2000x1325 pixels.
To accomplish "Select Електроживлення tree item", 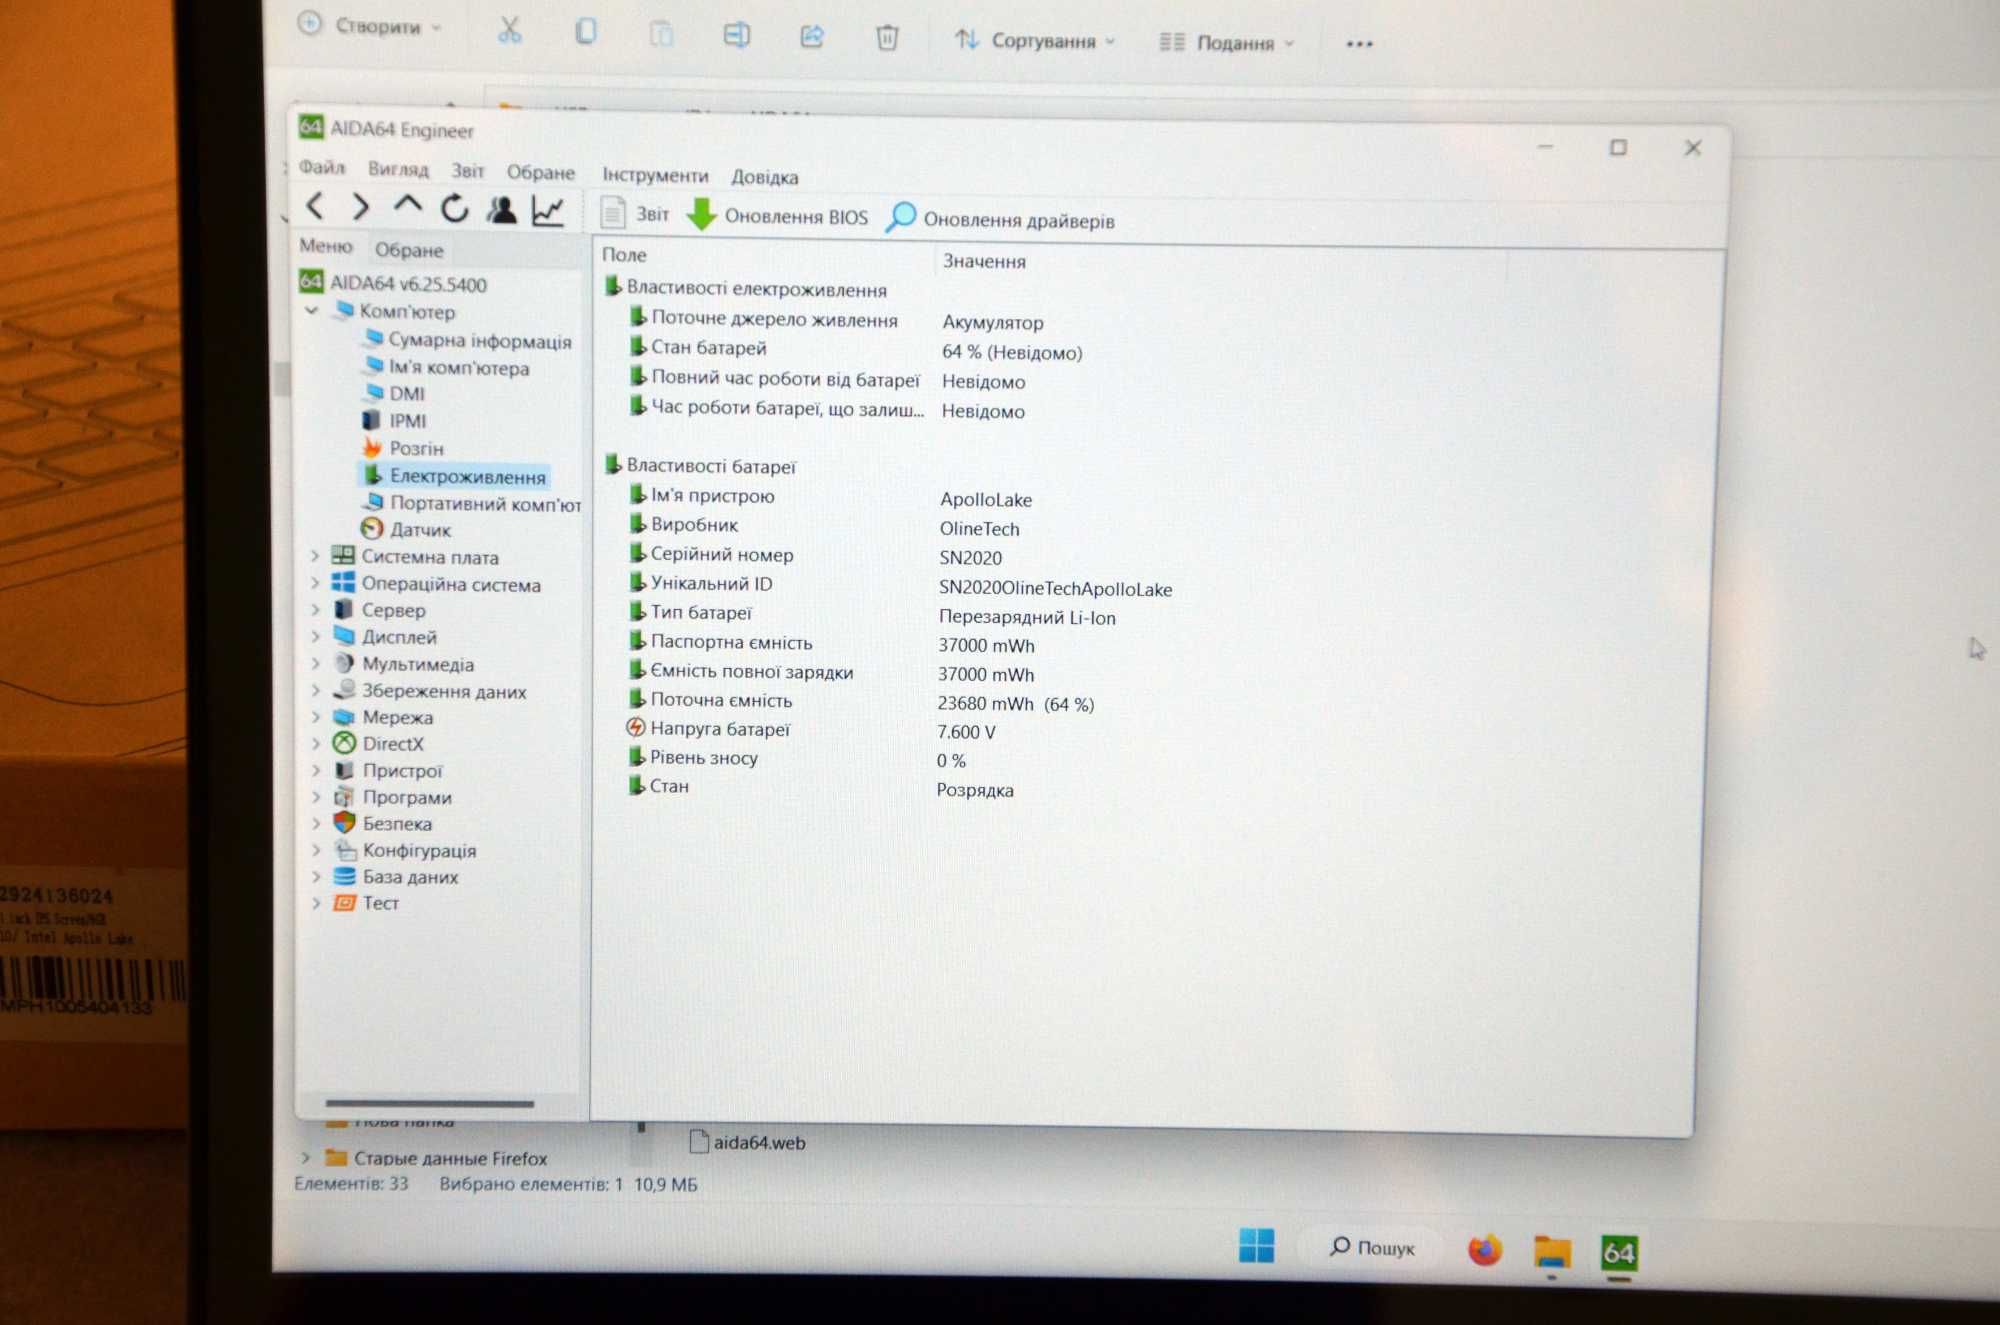I will click(x=455, y=476).
